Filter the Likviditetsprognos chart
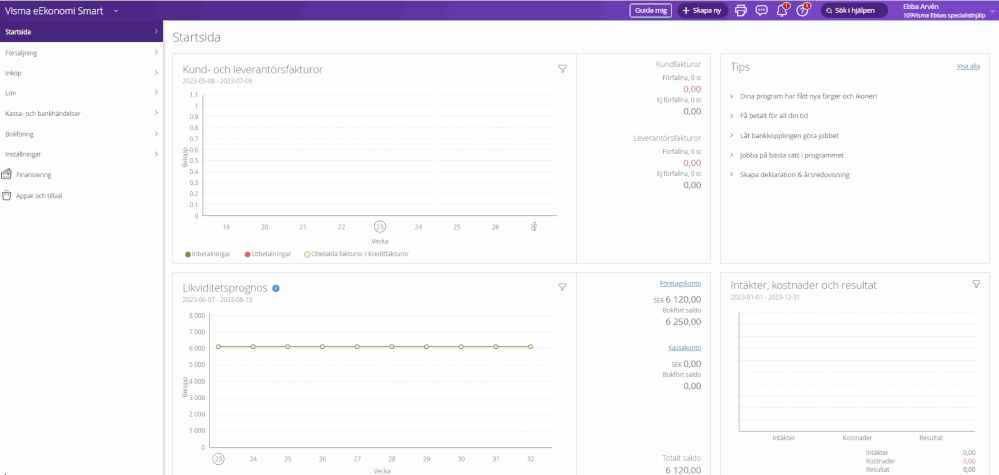999x475 pixels. [562, 287]
